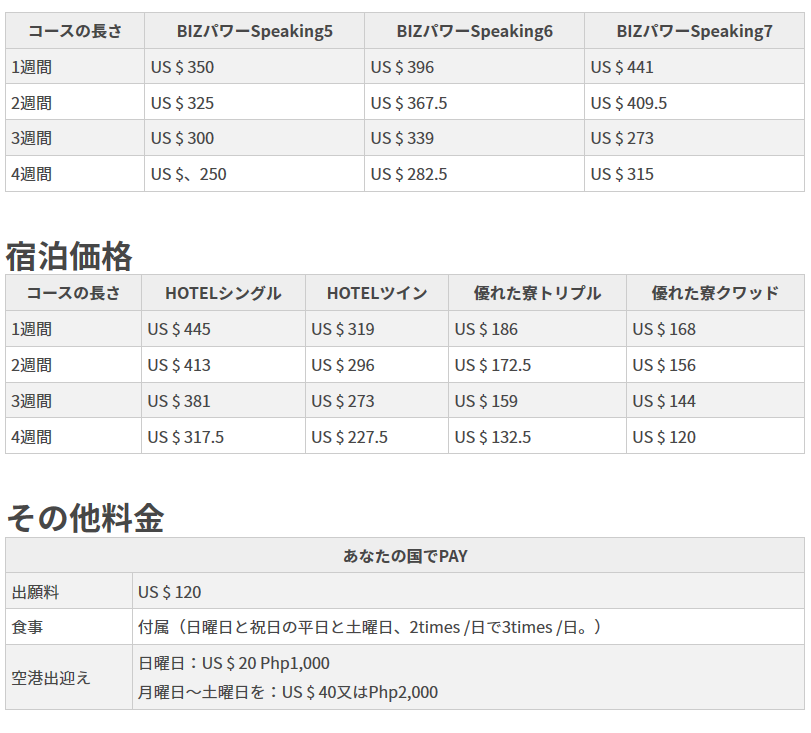Click the 出願料 row label
This screenshot has width=811, height=733.
(35, 592)
